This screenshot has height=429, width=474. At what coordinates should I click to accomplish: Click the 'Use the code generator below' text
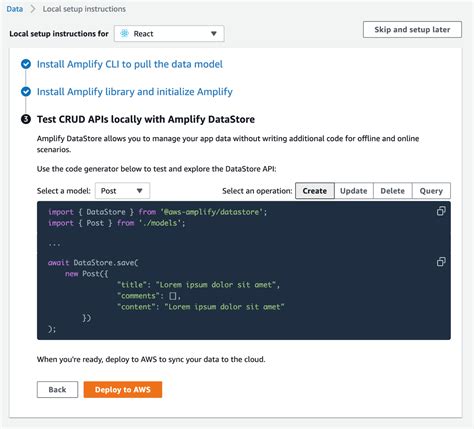157,169
